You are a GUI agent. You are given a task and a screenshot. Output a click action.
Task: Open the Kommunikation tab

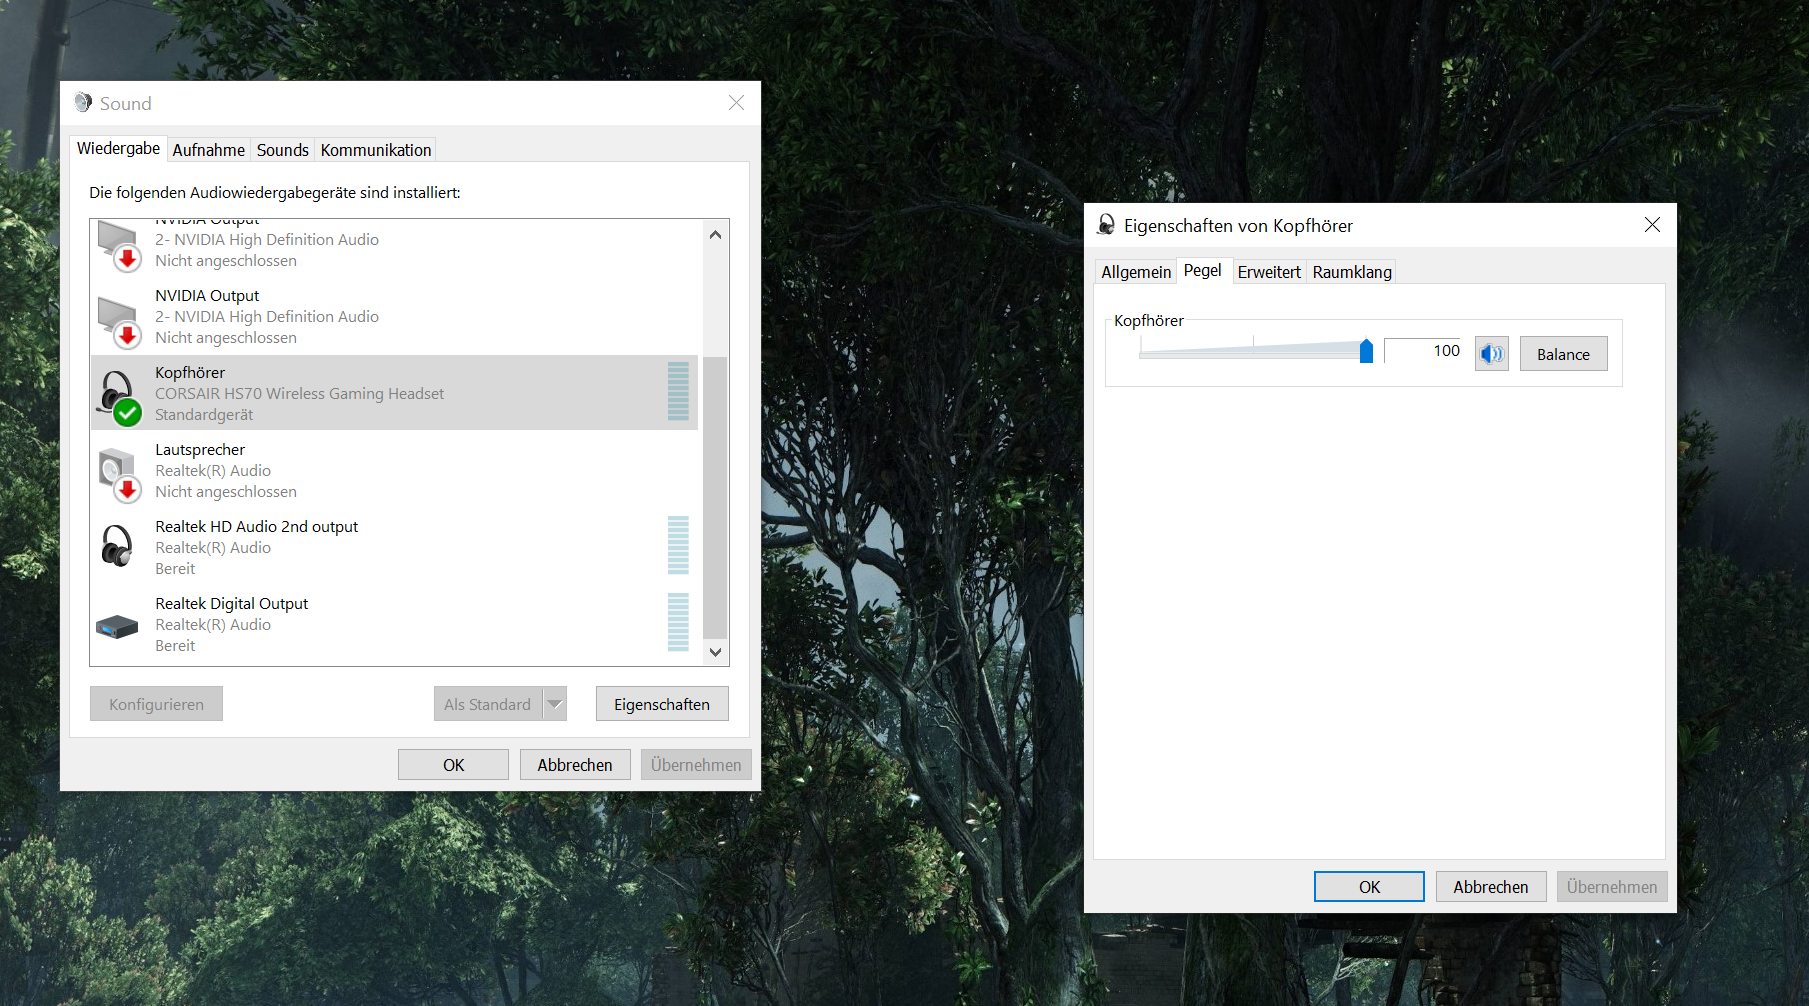pyautogui.click(x=376, y=150)
